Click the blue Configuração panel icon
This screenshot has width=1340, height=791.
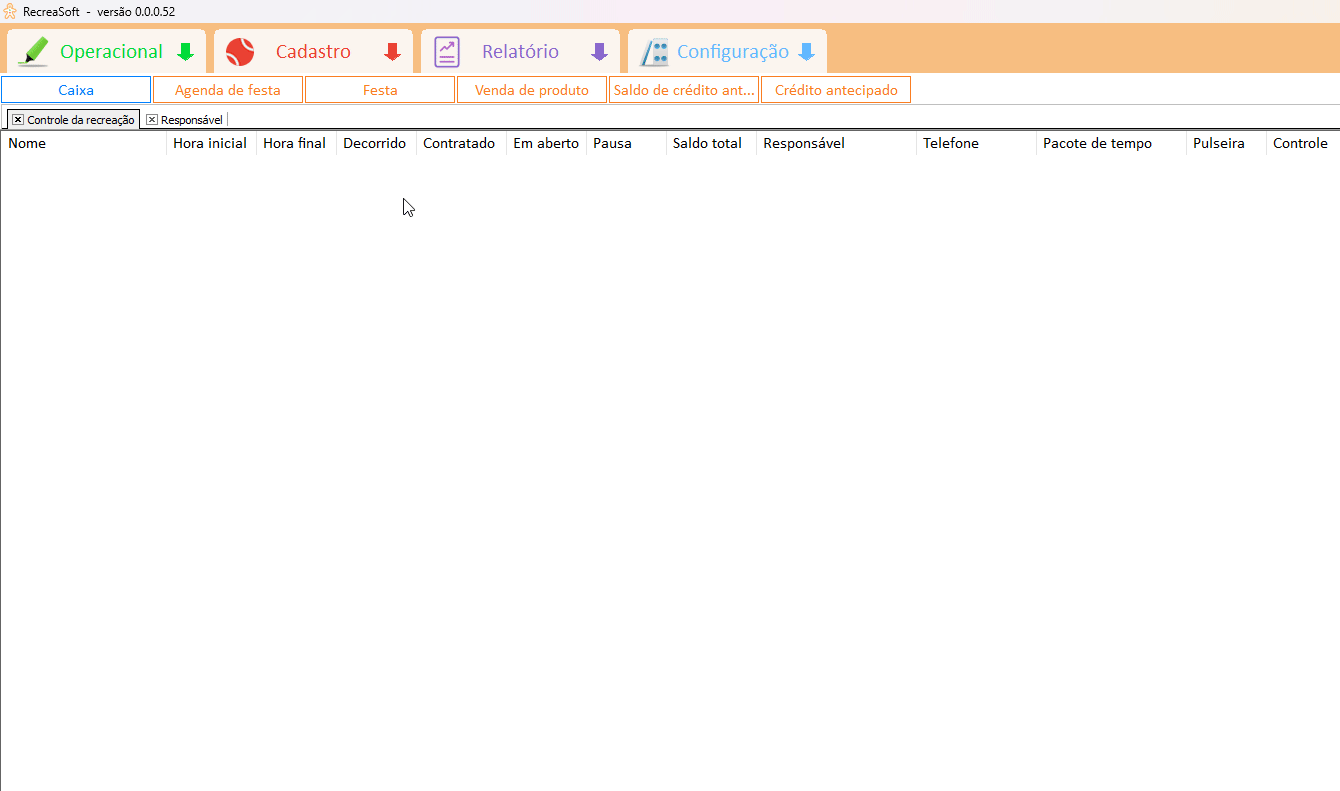click(x=654, y=52)
